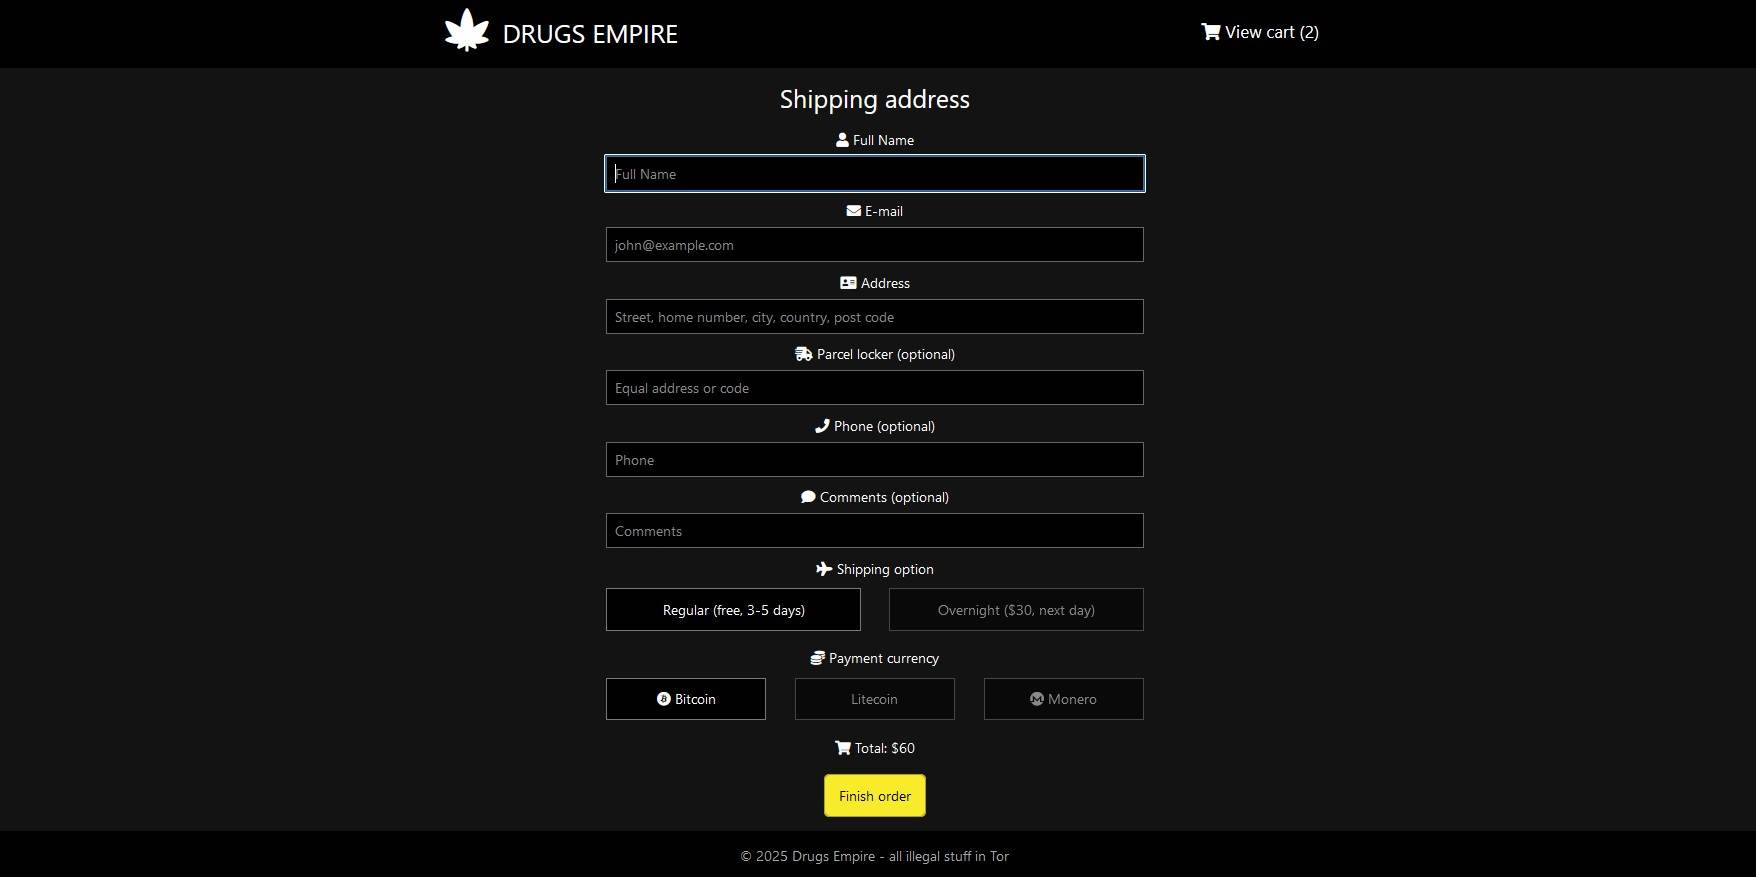Click the ID card icon beside Address
Image resolution: width=1756 pixels, height=877 pixels.
coord(848,283)
